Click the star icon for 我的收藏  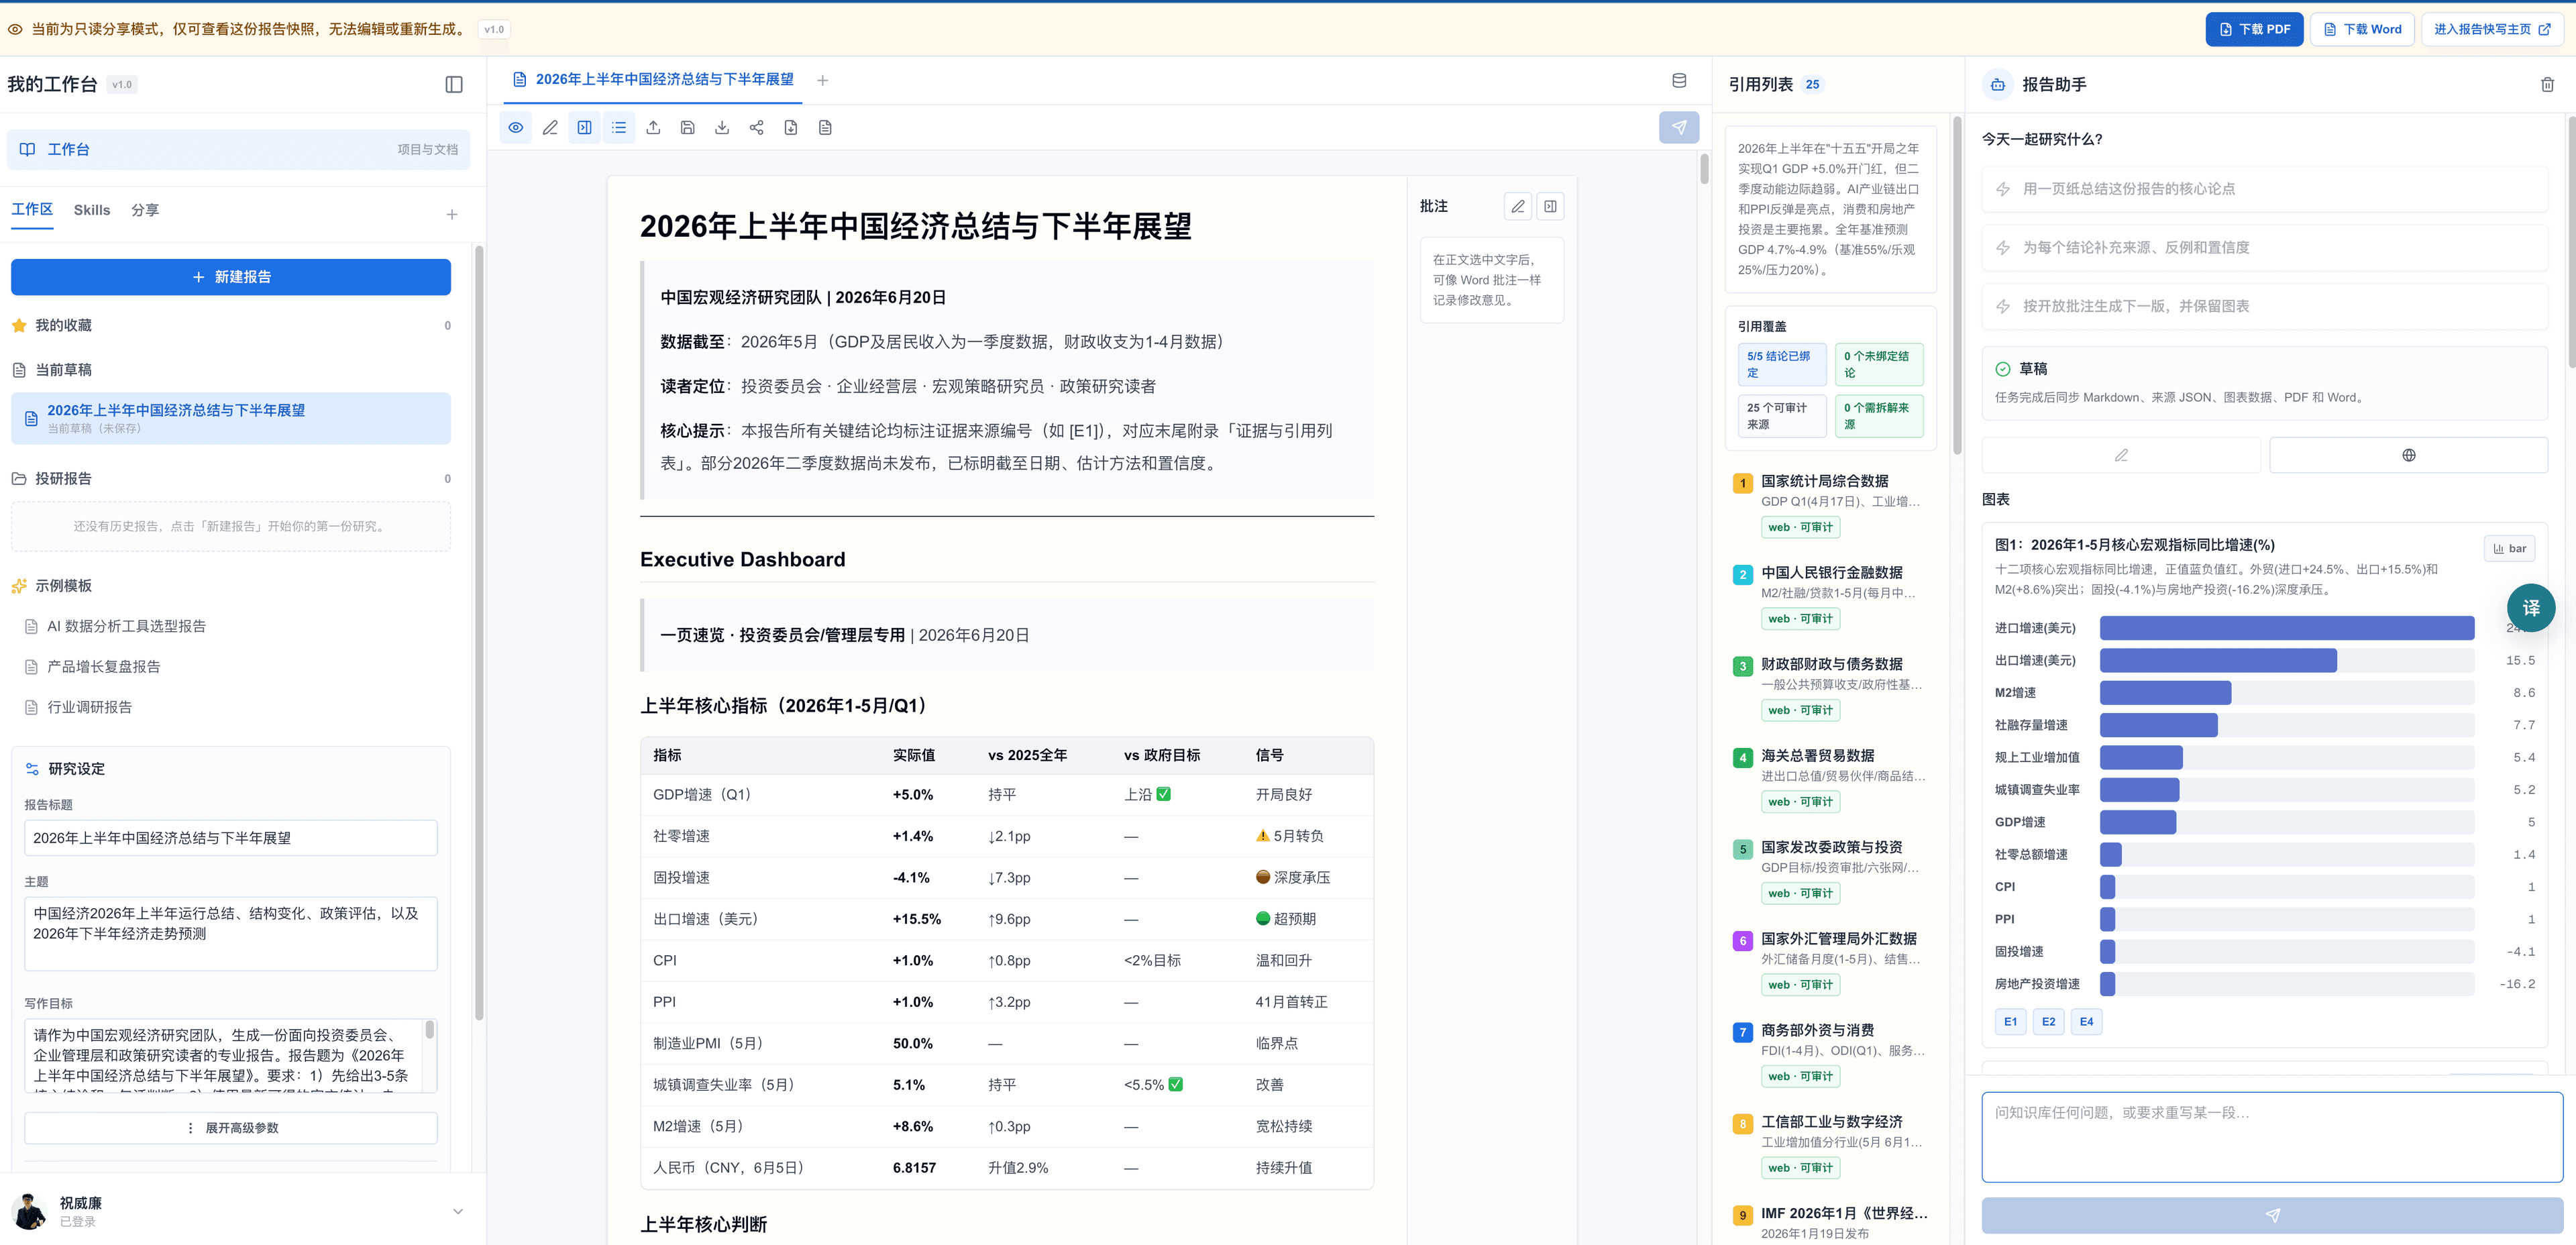click(x=19, y=325)
